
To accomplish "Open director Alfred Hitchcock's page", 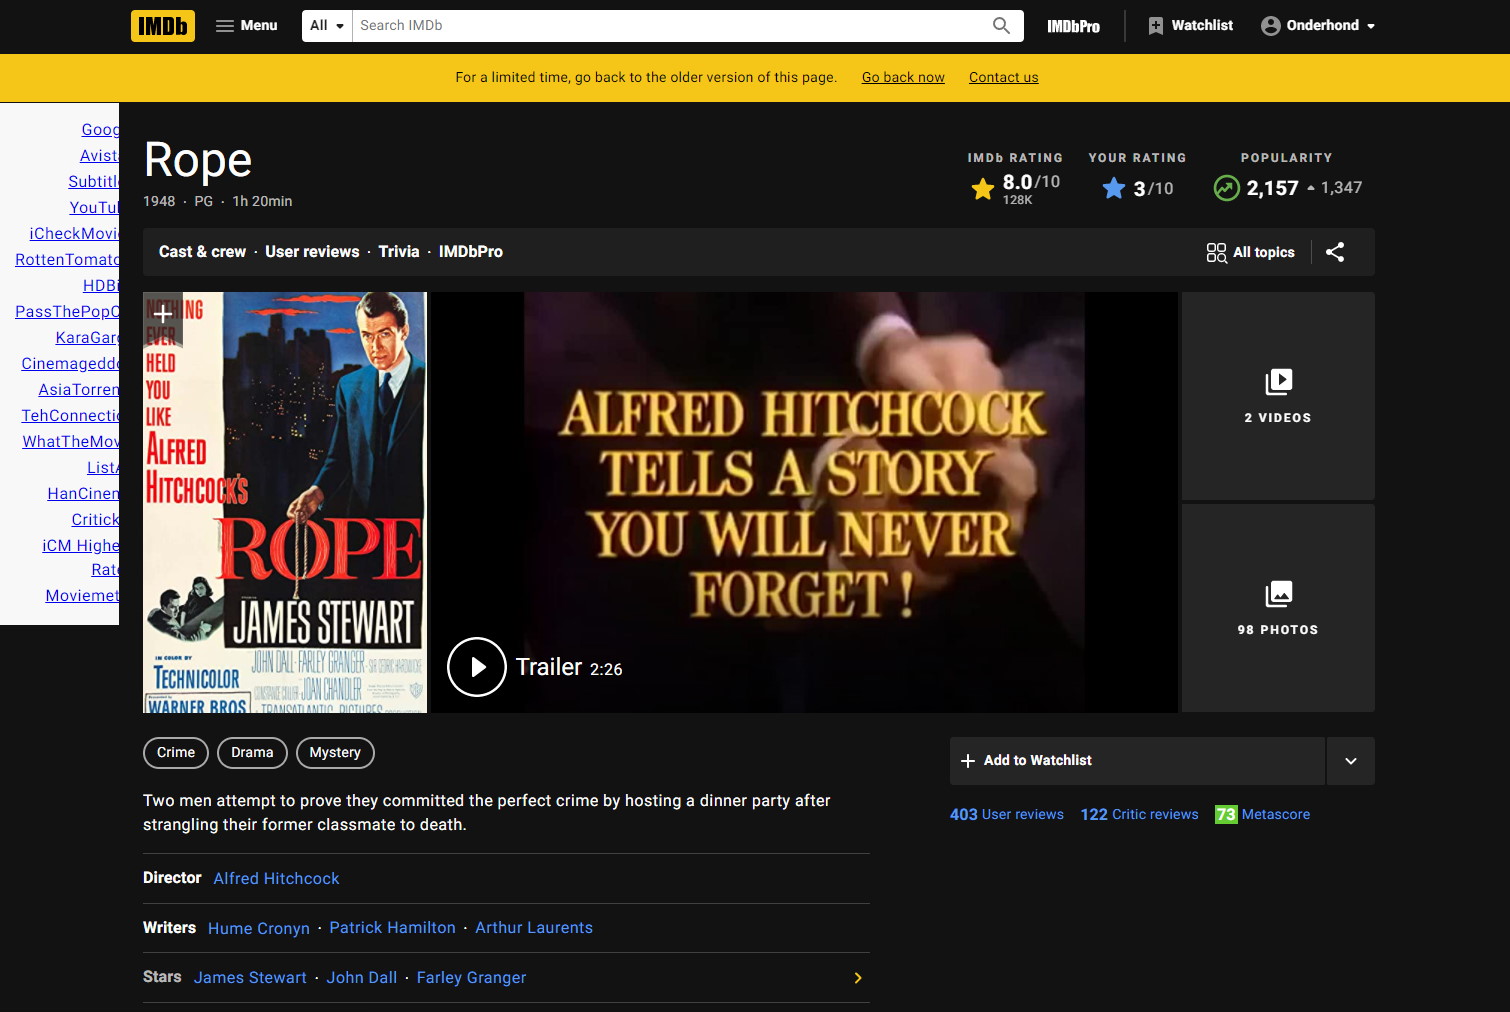I will [x=276, y=879].
